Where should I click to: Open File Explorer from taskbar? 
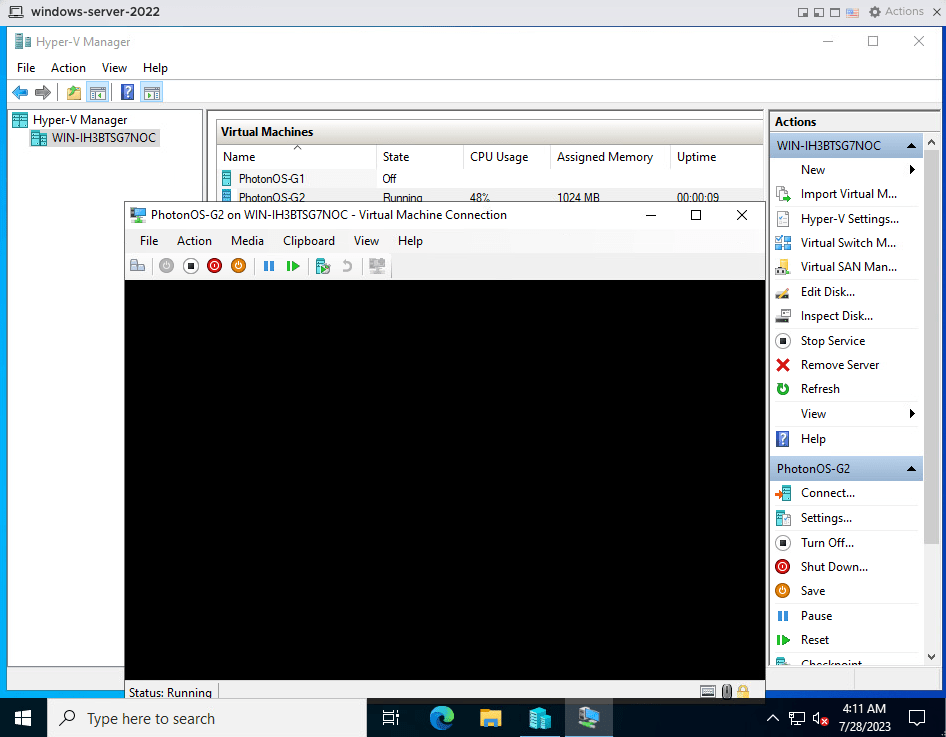490,718
